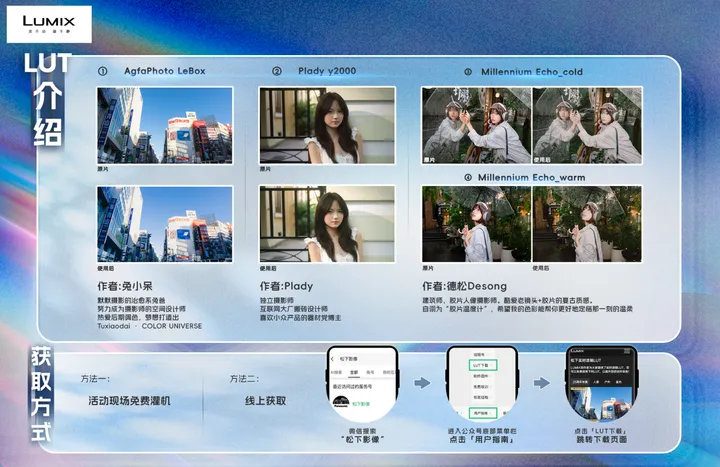
Task: Open the AgfaPhoto LeBox 原片 street photo
Action: pos(165,125)
